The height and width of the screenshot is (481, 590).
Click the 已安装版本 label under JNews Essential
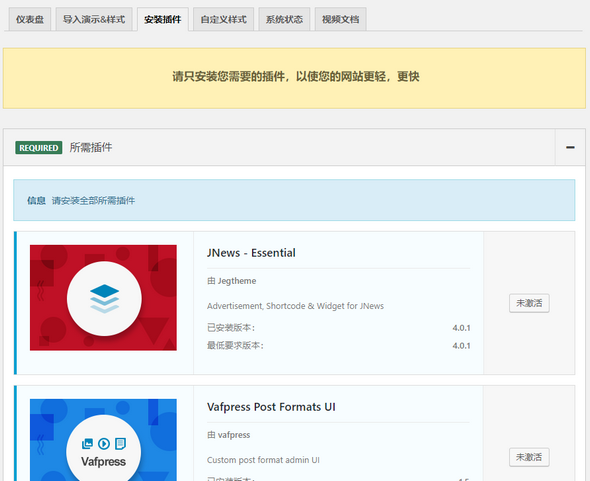pos(231,328)
